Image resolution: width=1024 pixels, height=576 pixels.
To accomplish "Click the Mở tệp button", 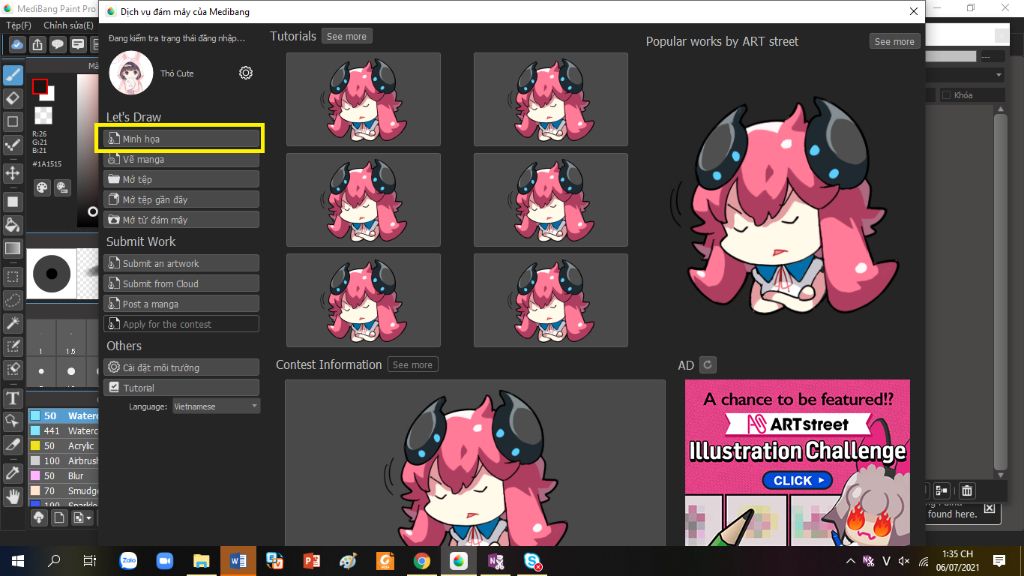I will [x=182, y=179].
